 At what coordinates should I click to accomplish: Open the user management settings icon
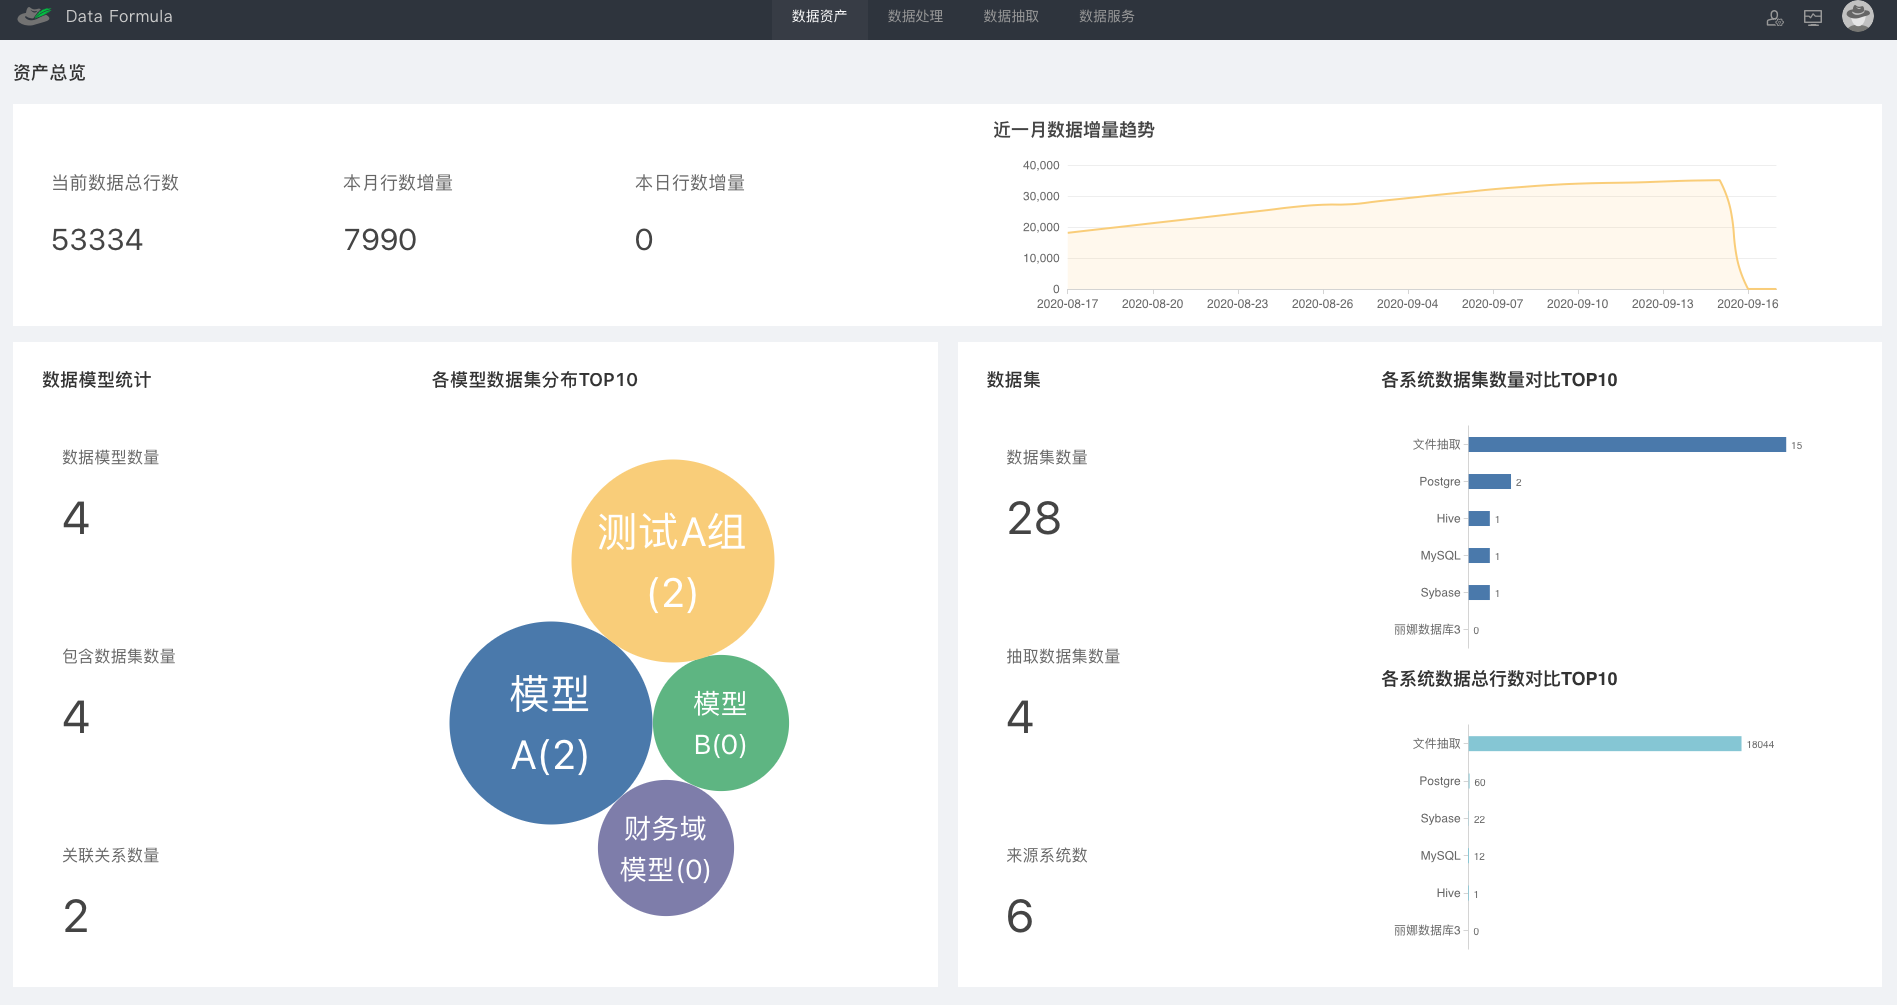pos(1775,17)
